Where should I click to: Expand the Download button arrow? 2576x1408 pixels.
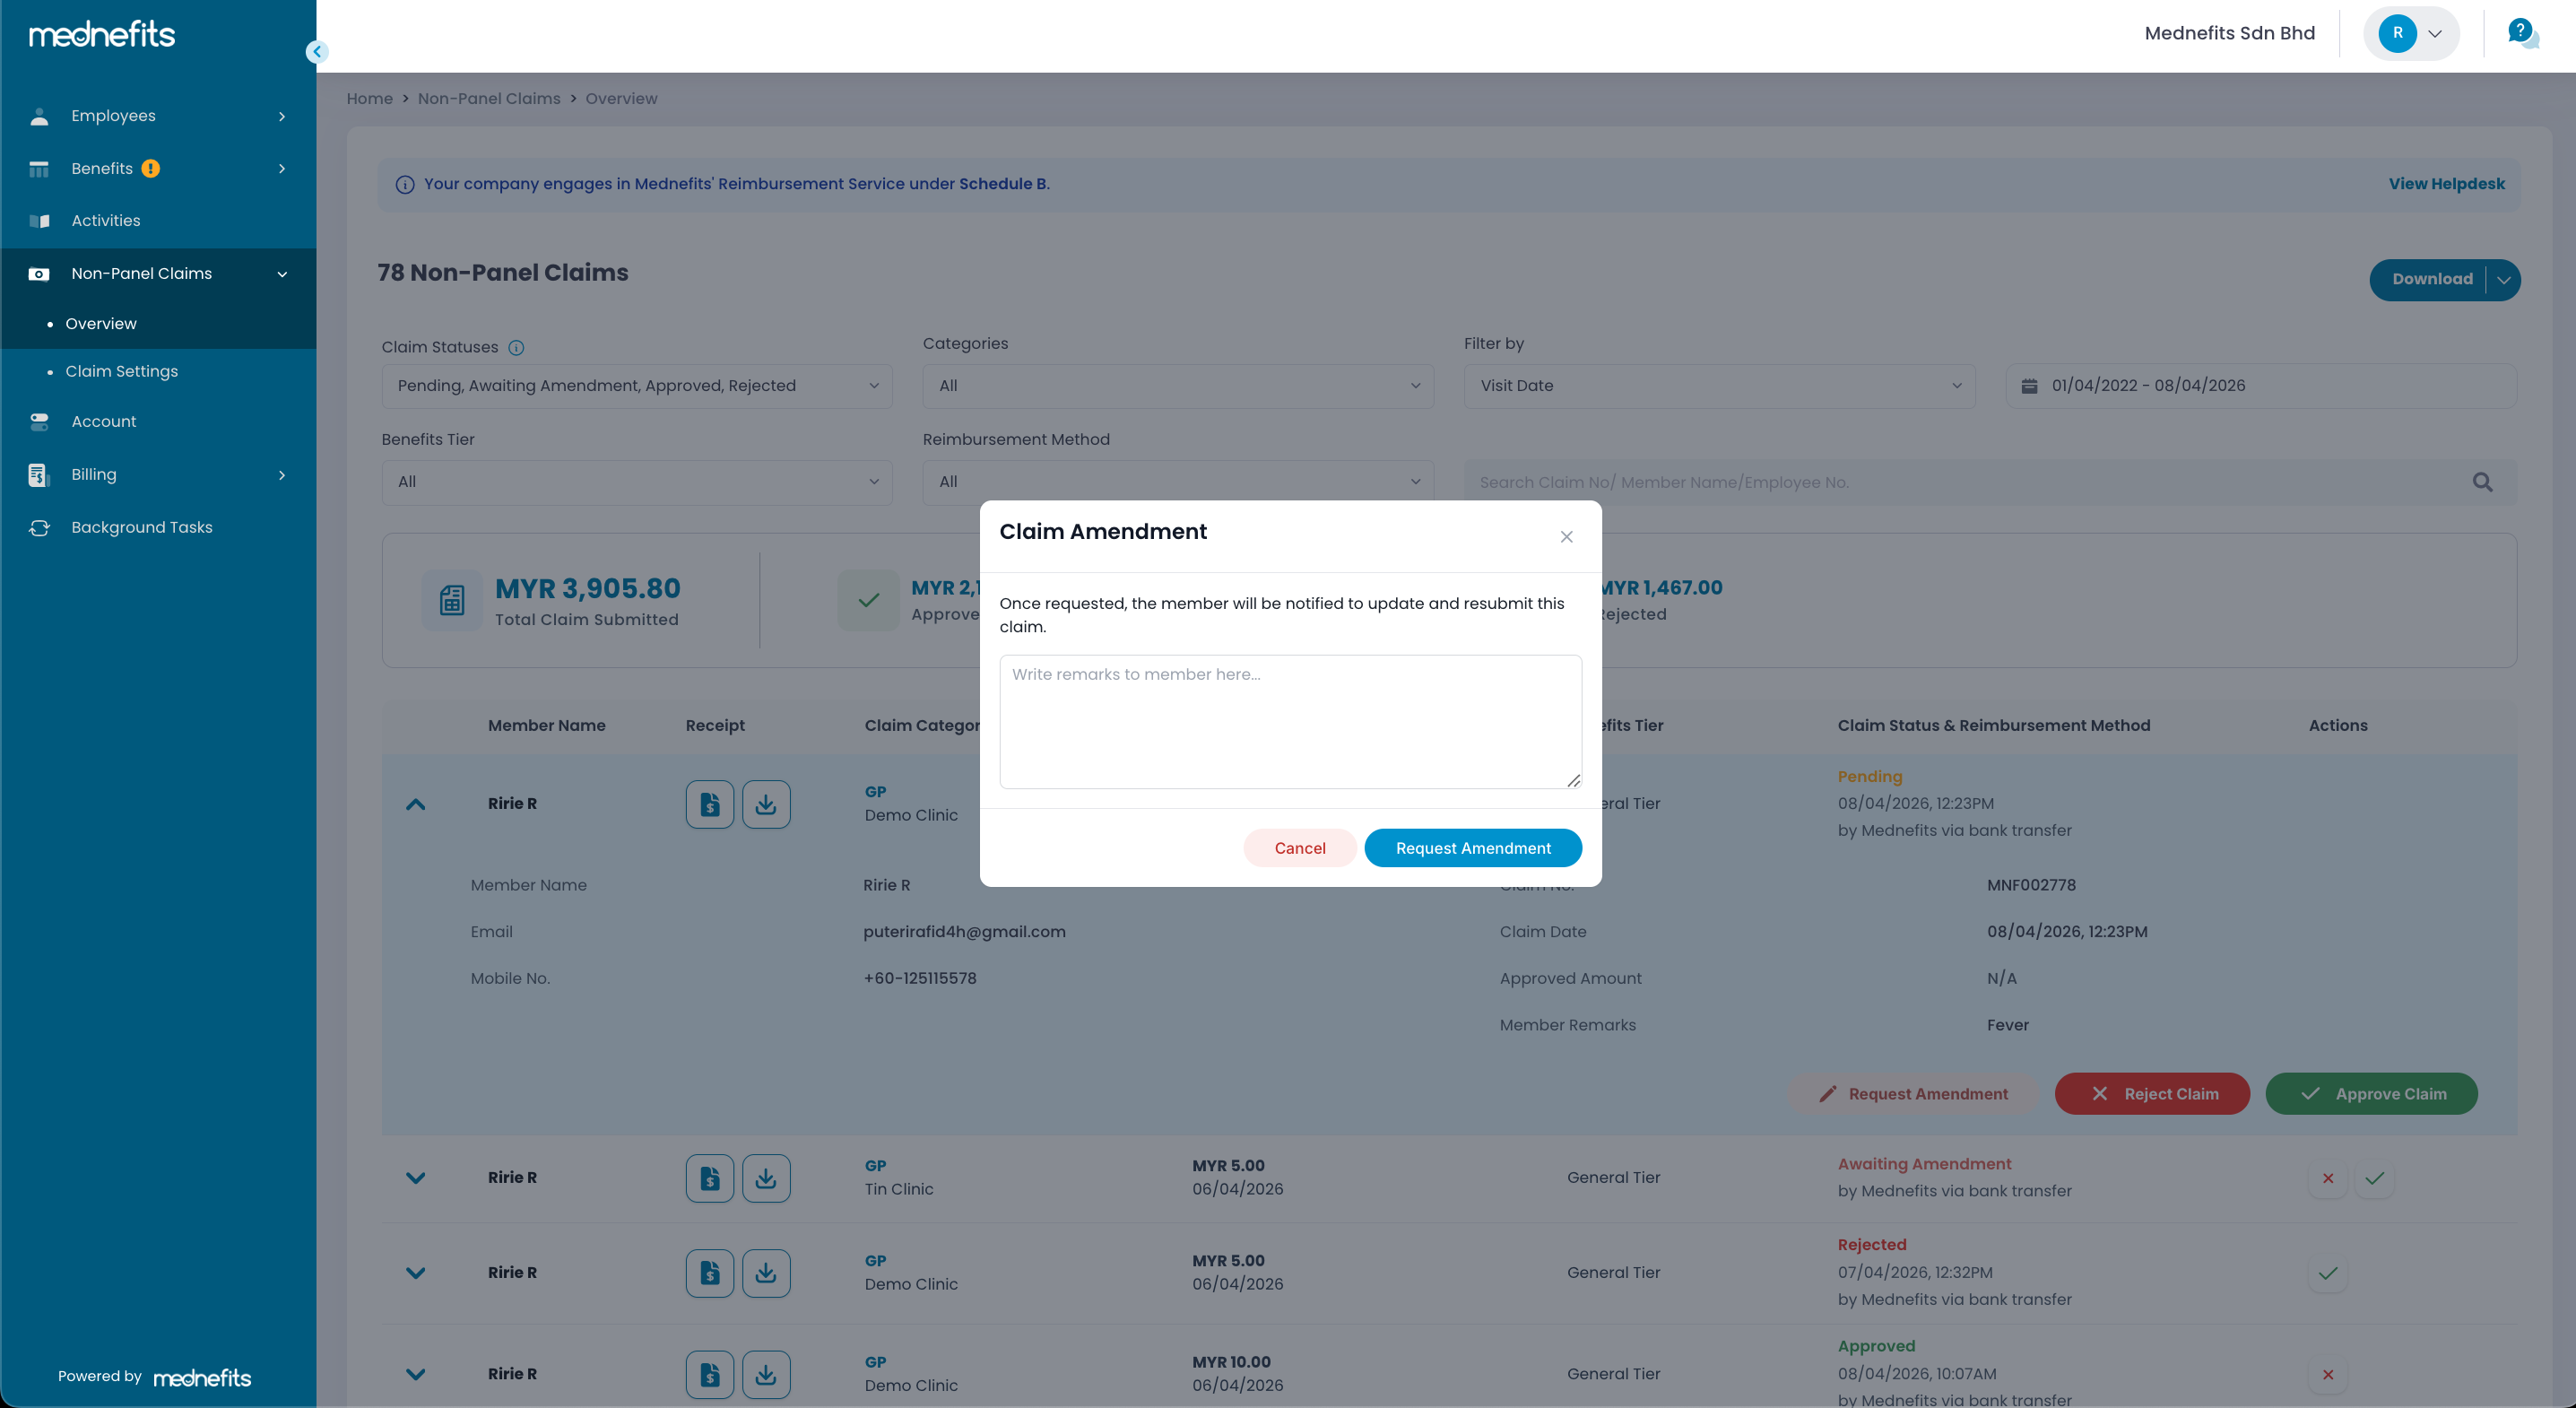[x=2503, y=280]
